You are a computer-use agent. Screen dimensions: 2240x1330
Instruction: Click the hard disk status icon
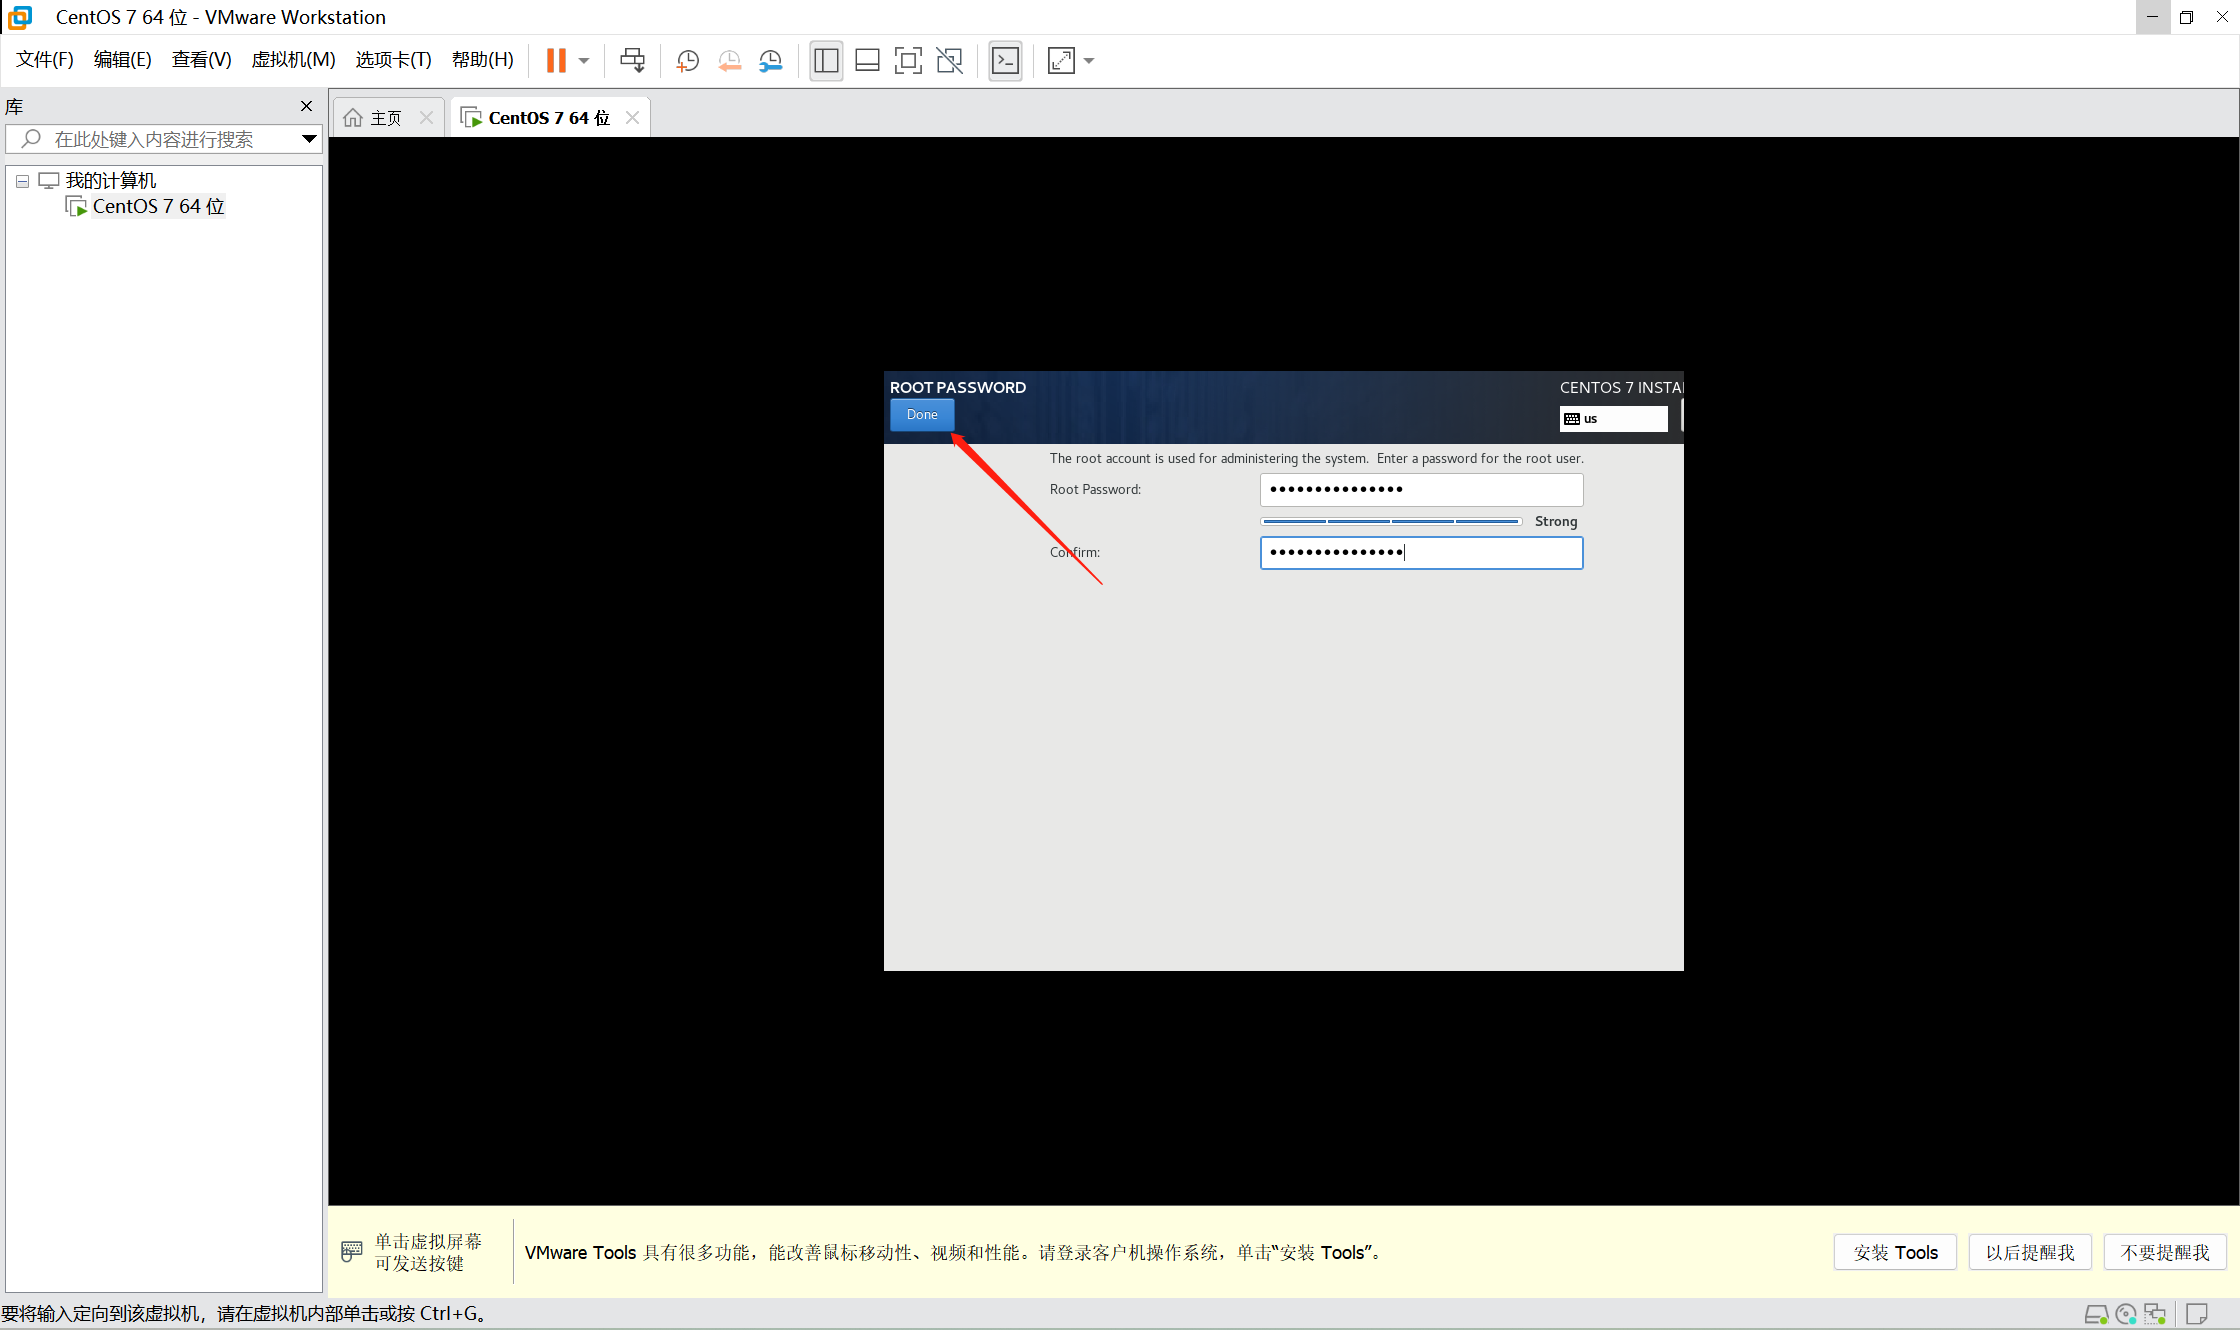[2097, 1313]
